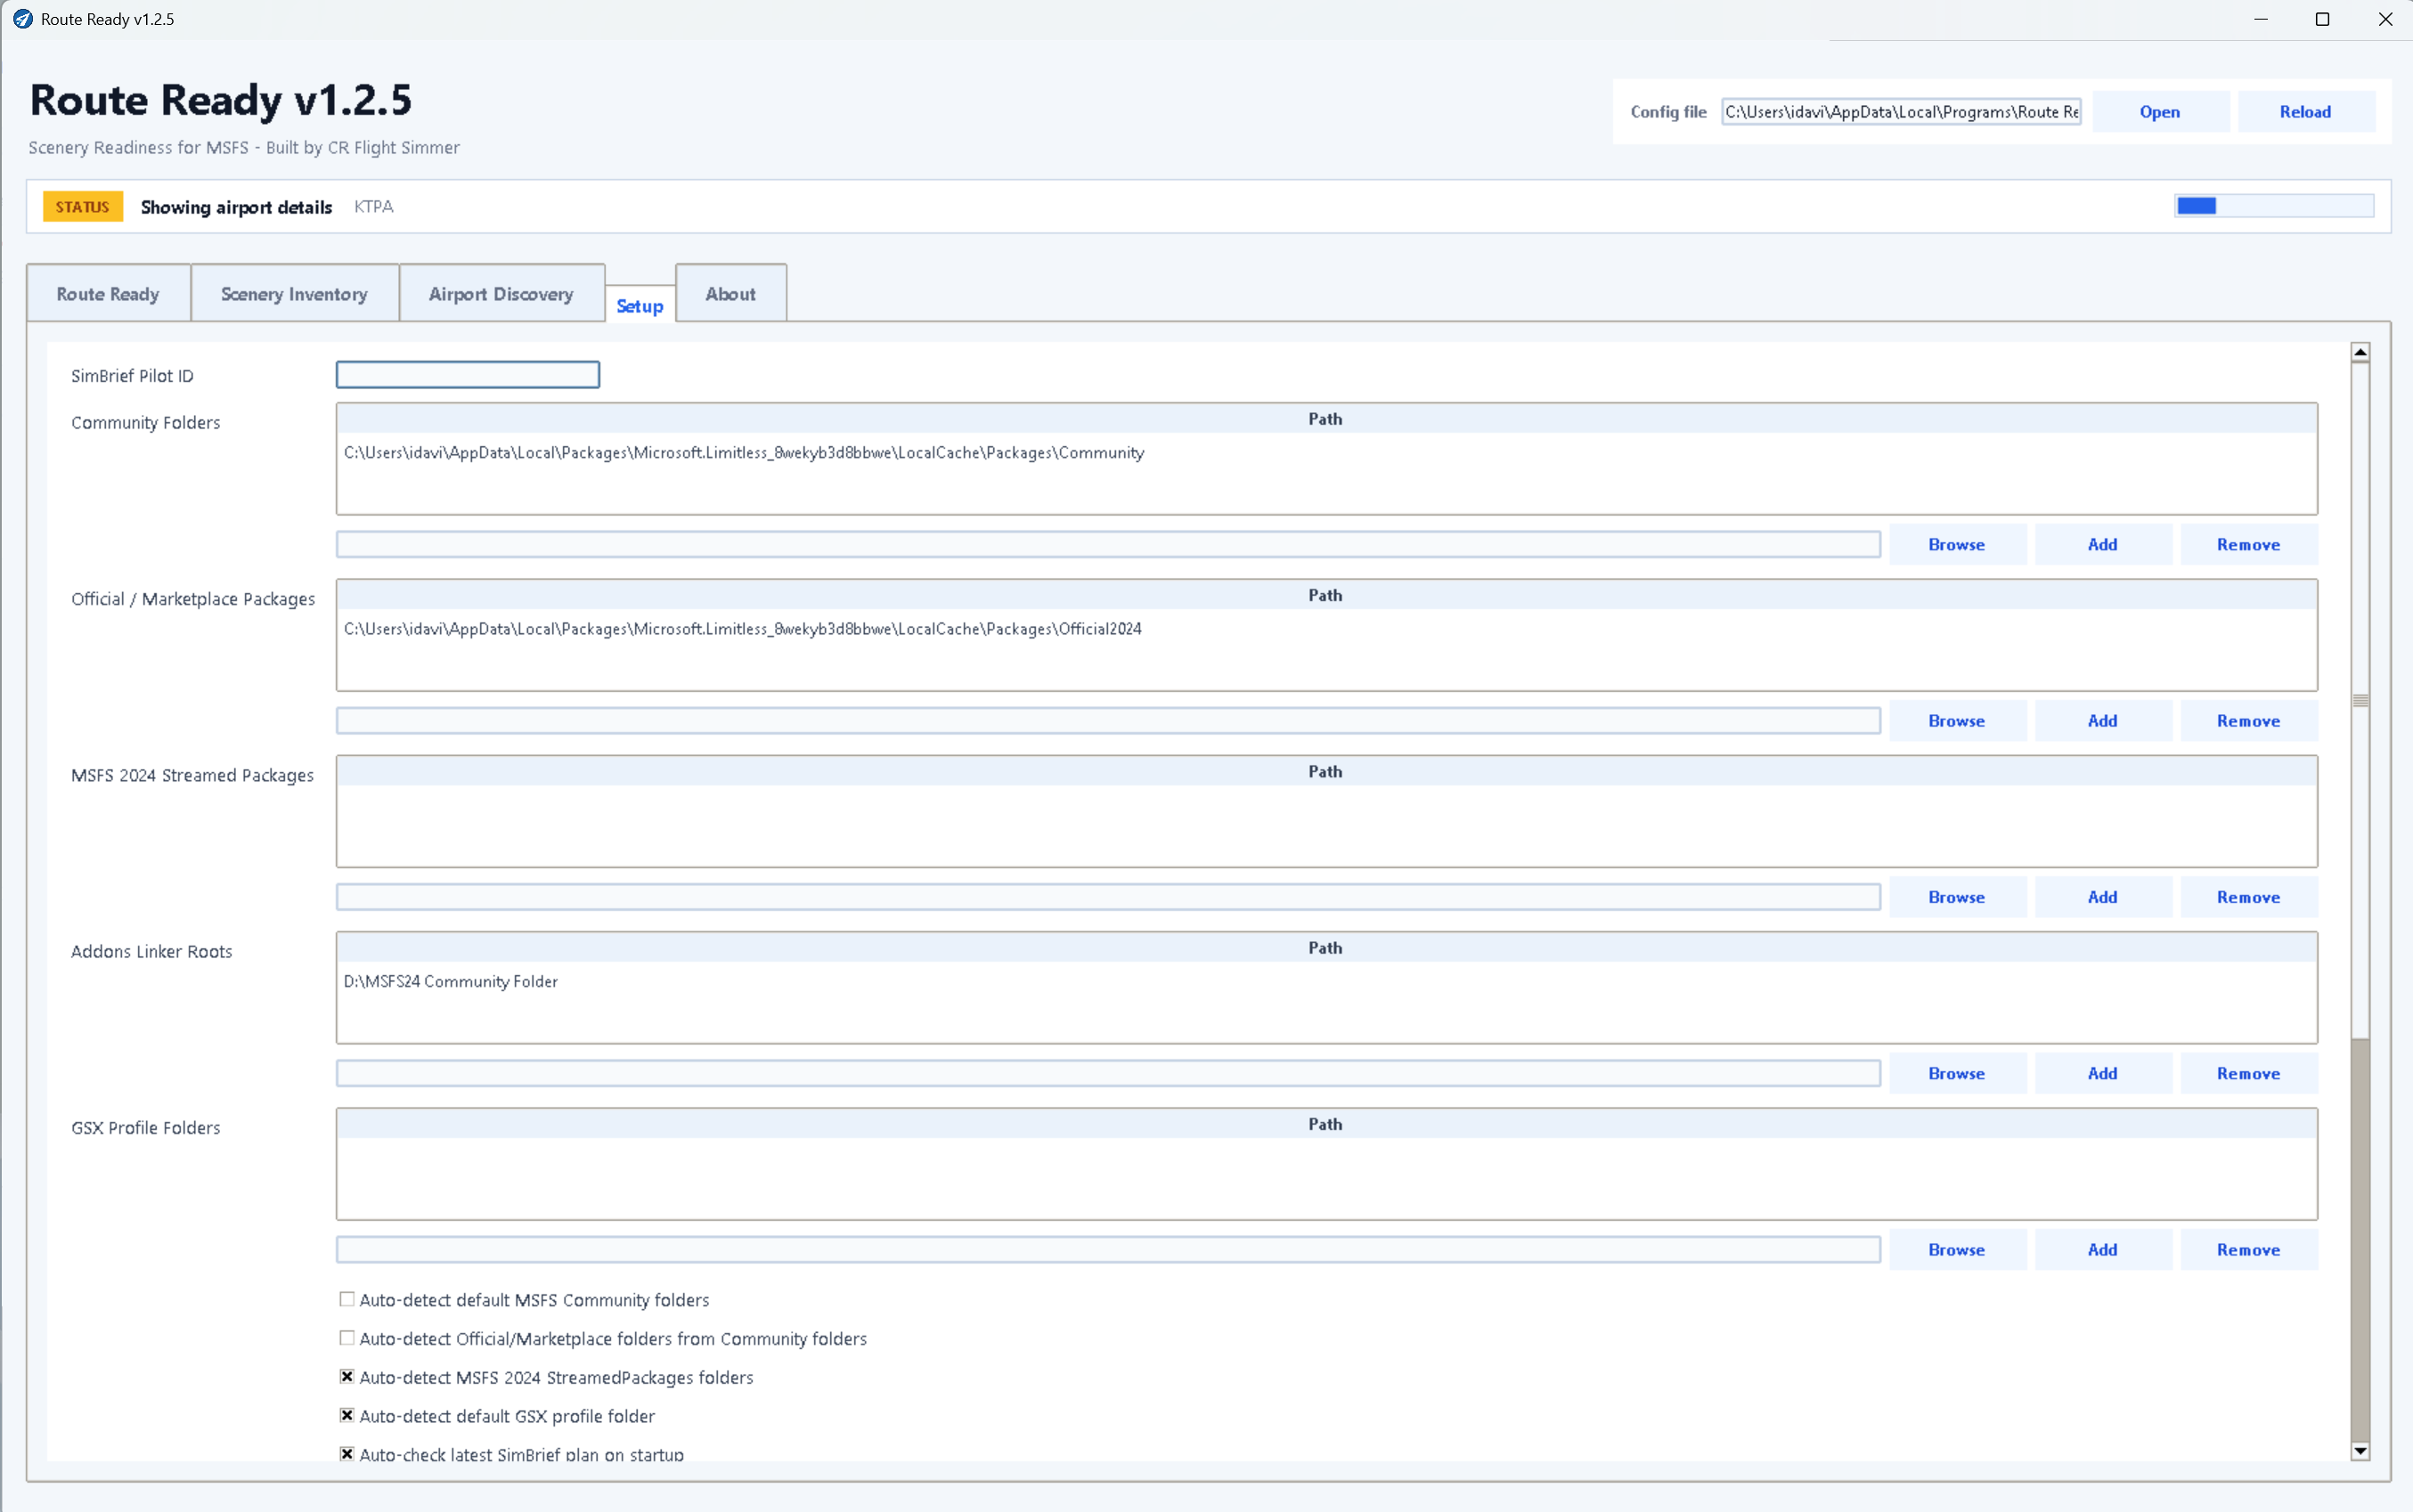The image size is (2413, 1512).
Task: Click the Route Ready app icon in title bar
Action: [22, 19]
